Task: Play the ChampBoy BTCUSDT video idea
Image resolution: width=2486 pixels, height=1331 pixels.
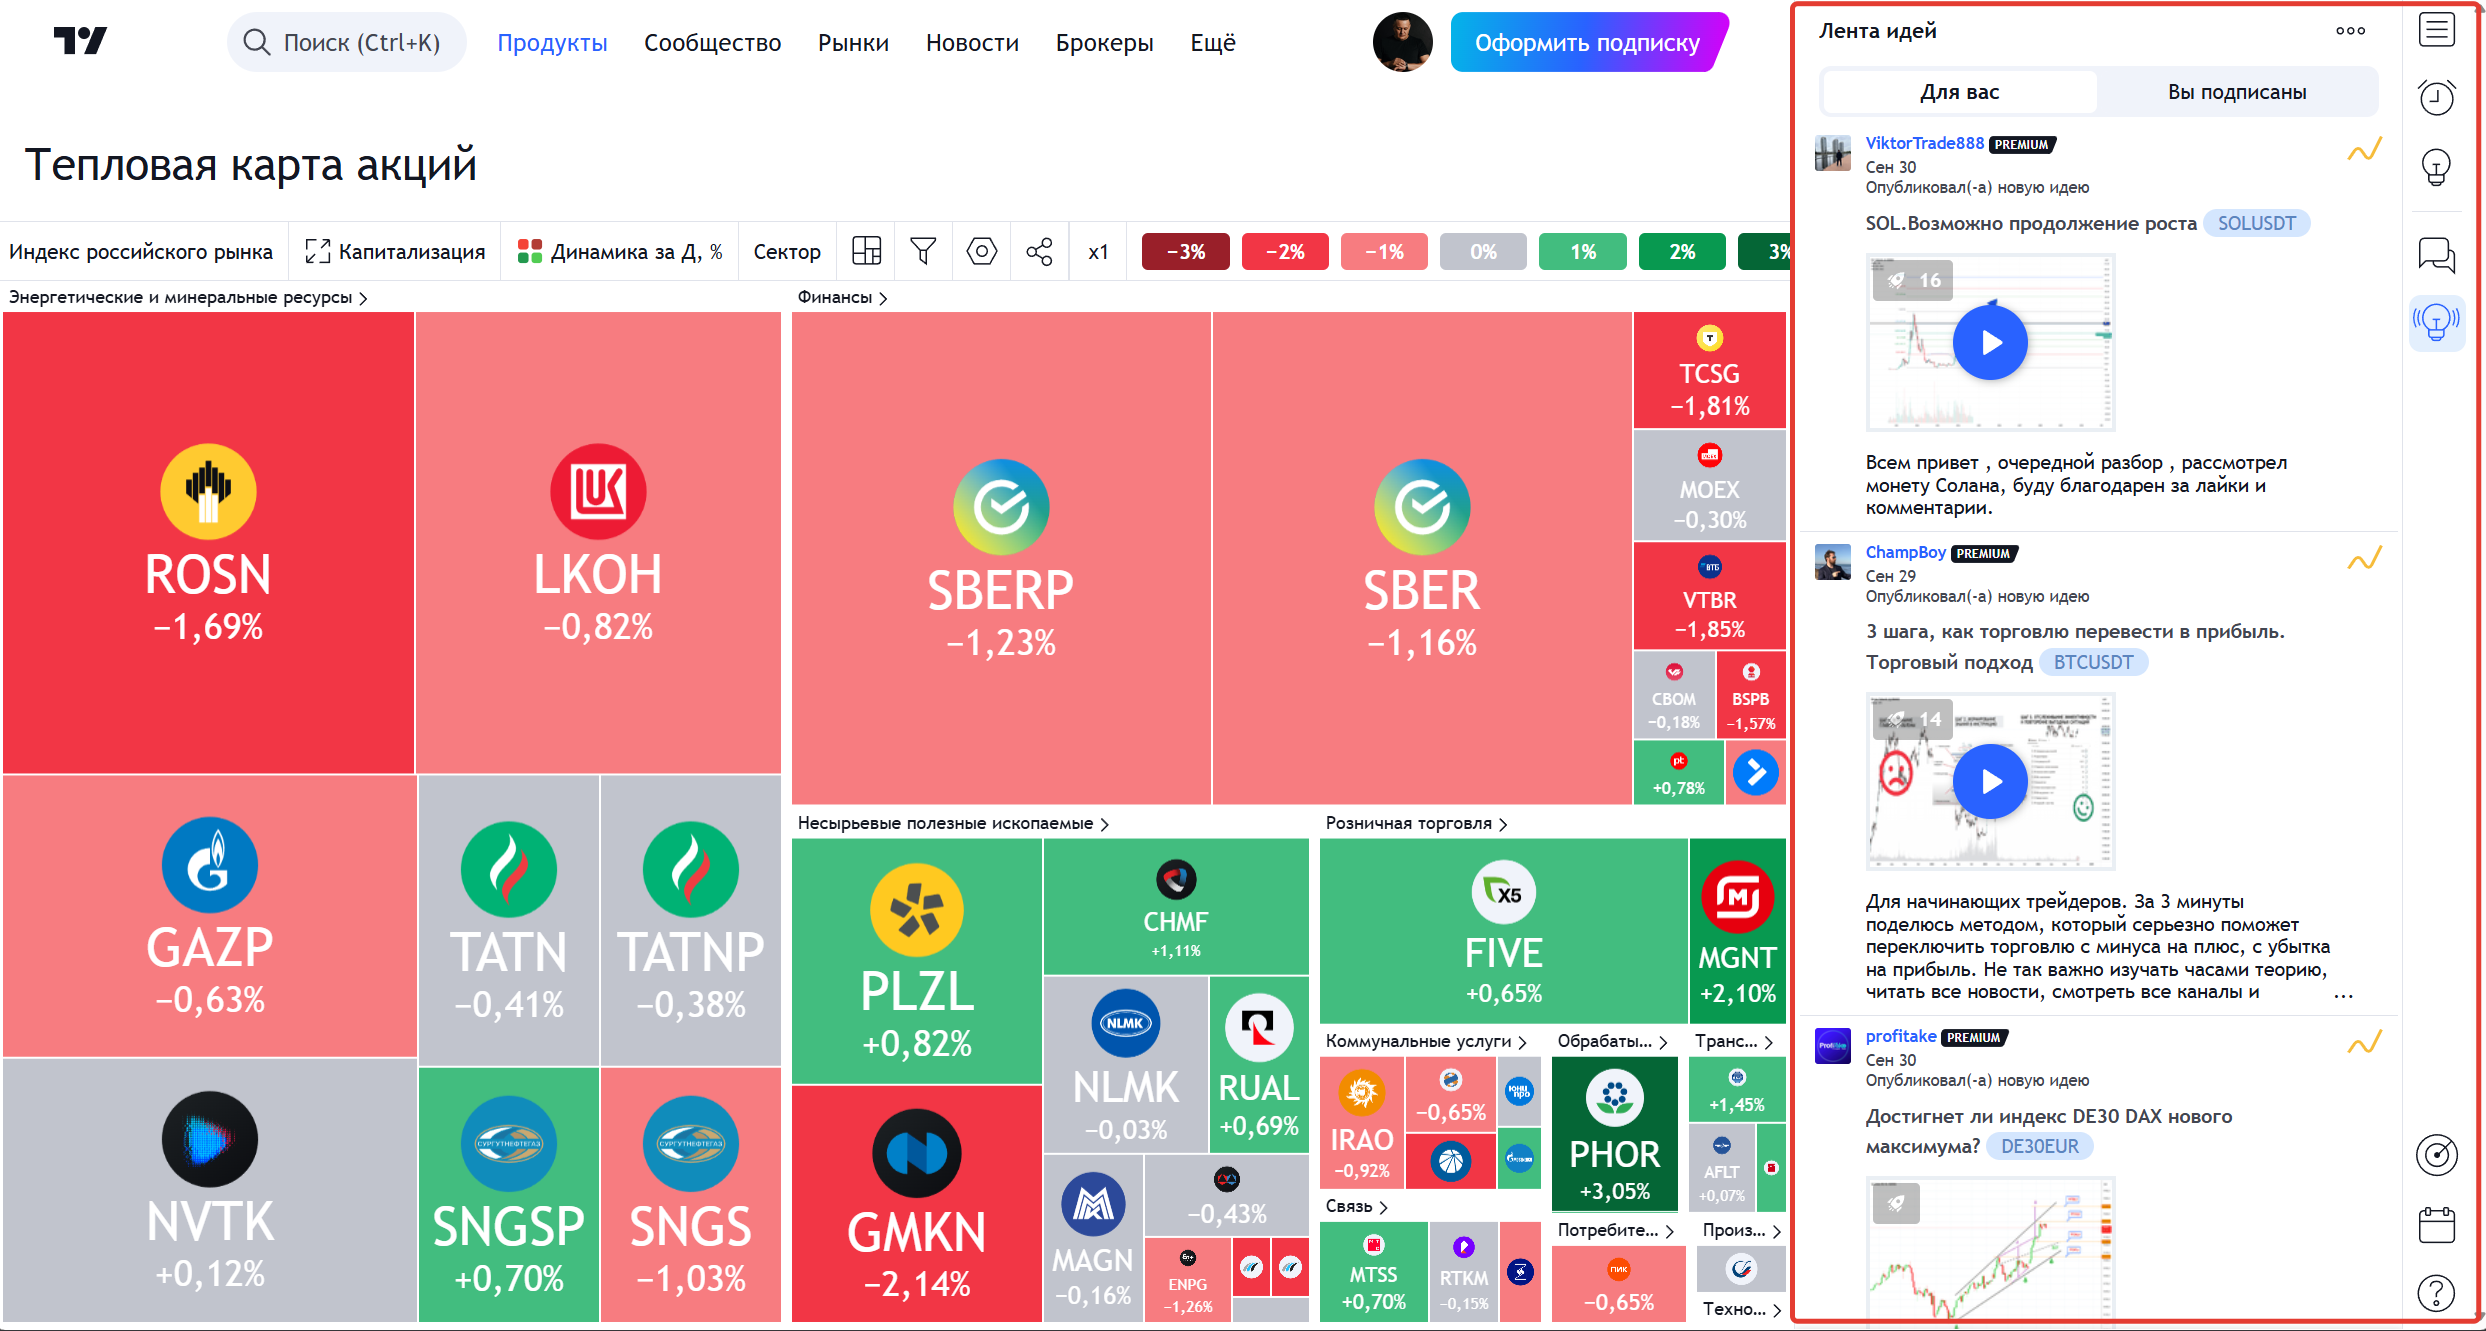Action: coord(1990,781)
